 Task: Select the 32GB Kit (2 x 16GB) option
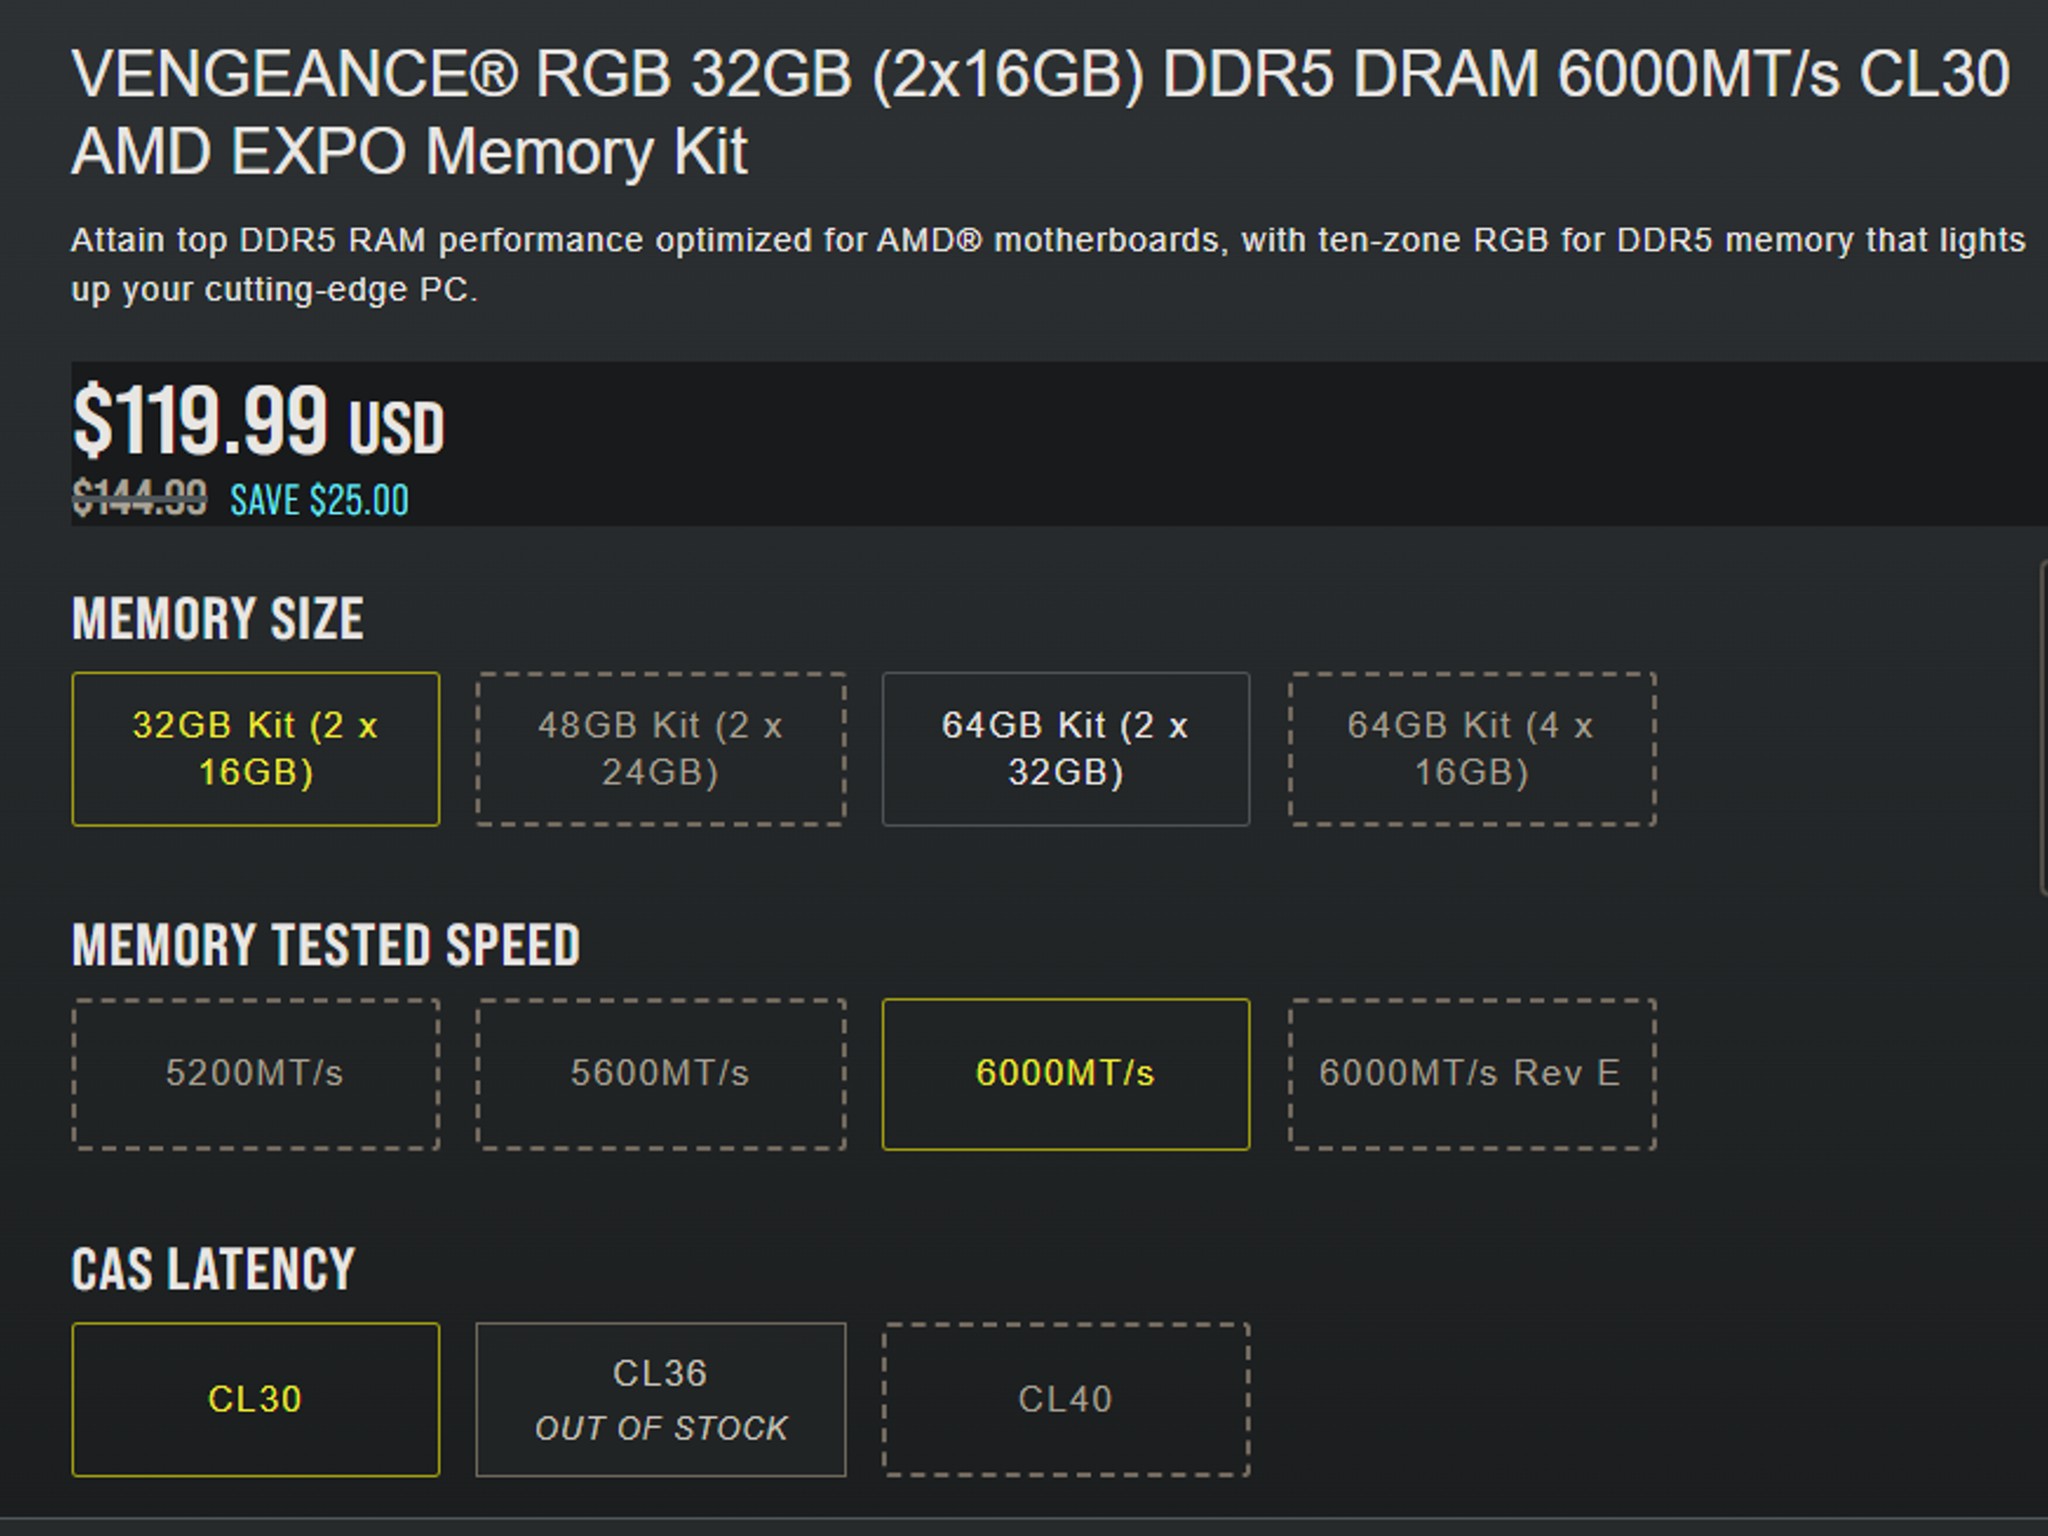pyautogui.click(x=256, y=748)
